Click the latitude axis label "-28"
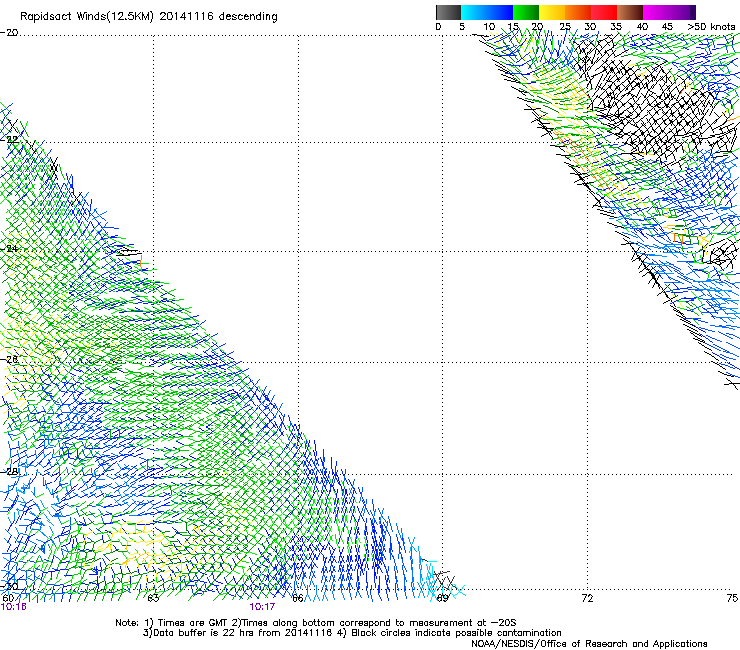The image size is (740, 650). 9,471
